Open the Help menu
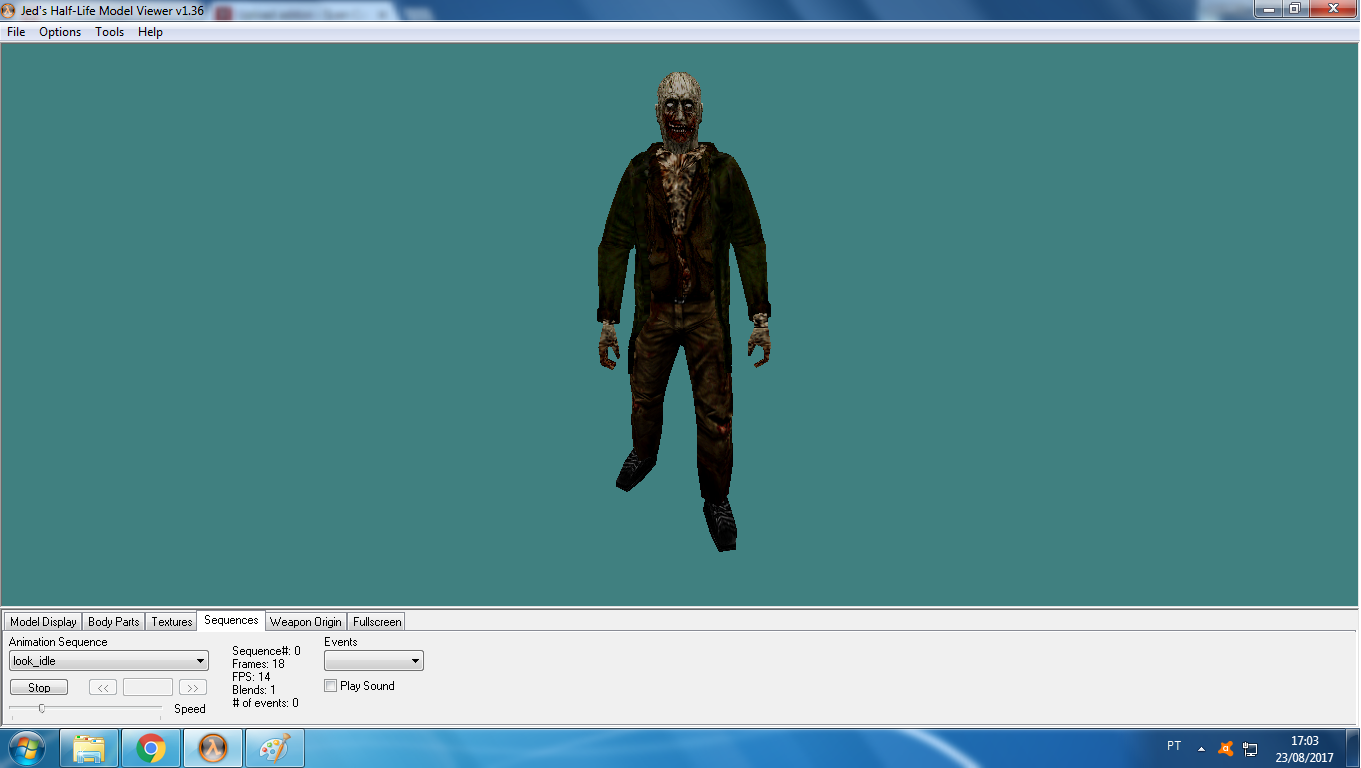The width and height of the screenshot is (1361, 768). [150, 32]
